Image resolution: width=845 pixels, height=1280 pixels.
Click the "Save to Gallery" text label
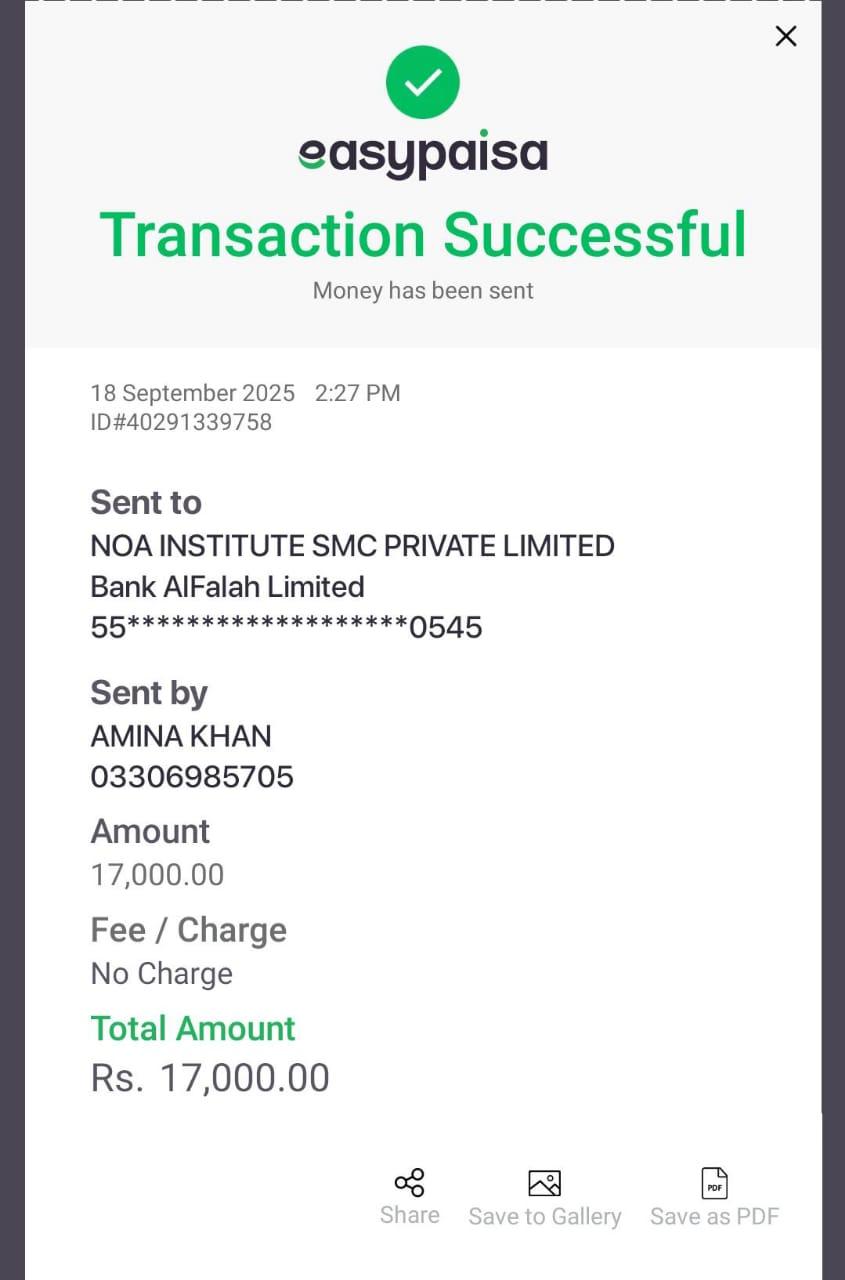click(x=544, y=1216)
